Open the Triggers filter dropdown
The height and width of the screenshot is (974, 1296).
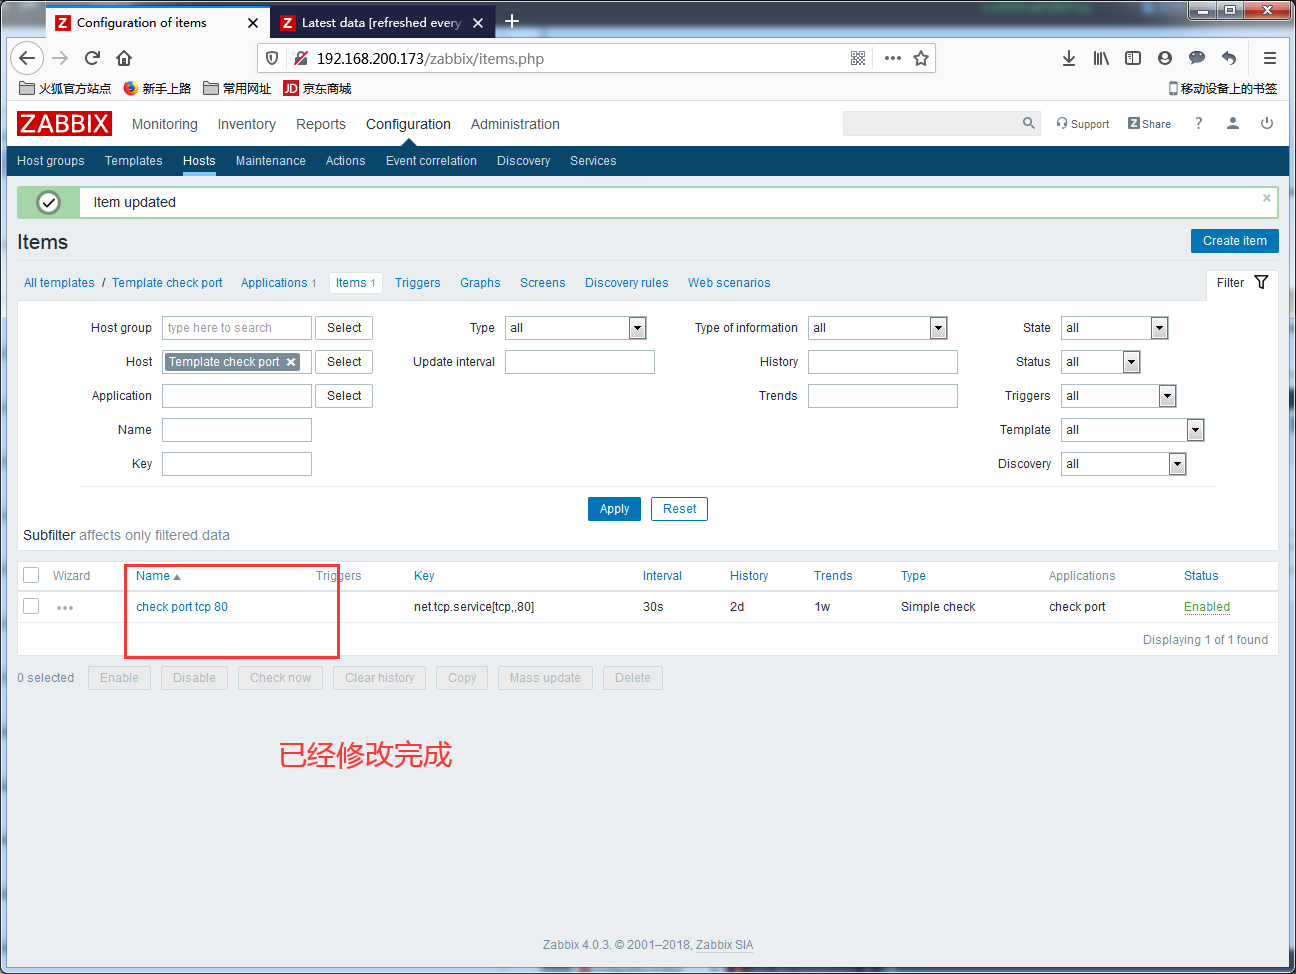pyautogui.click(x=1119, y=396)
